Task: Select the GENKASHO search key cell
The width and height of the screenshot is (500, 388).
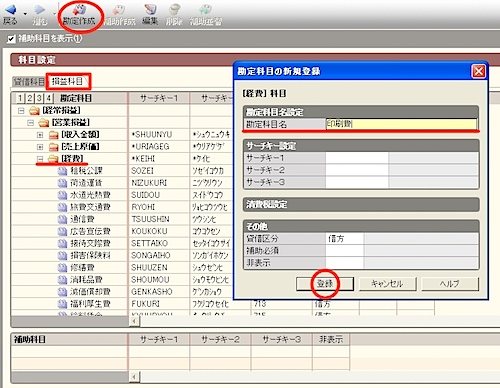Action: click(x=159, y=292)
